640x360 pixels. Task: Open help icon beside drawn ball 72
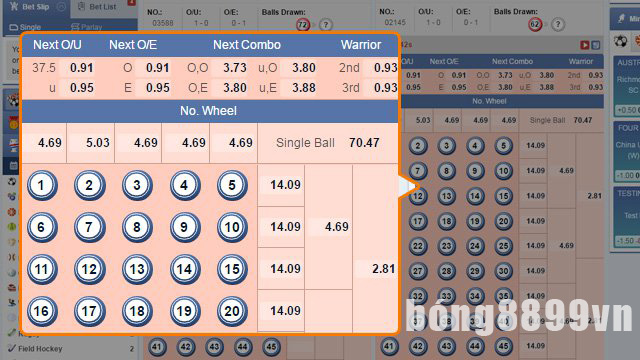tap(325, 25)
